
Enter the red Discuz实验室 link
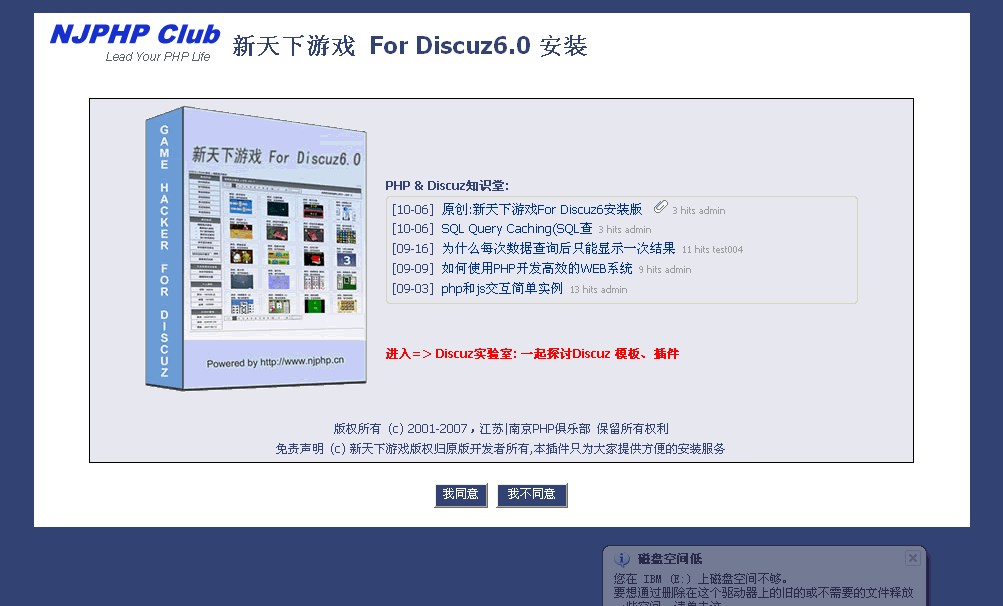pos(532,354)
